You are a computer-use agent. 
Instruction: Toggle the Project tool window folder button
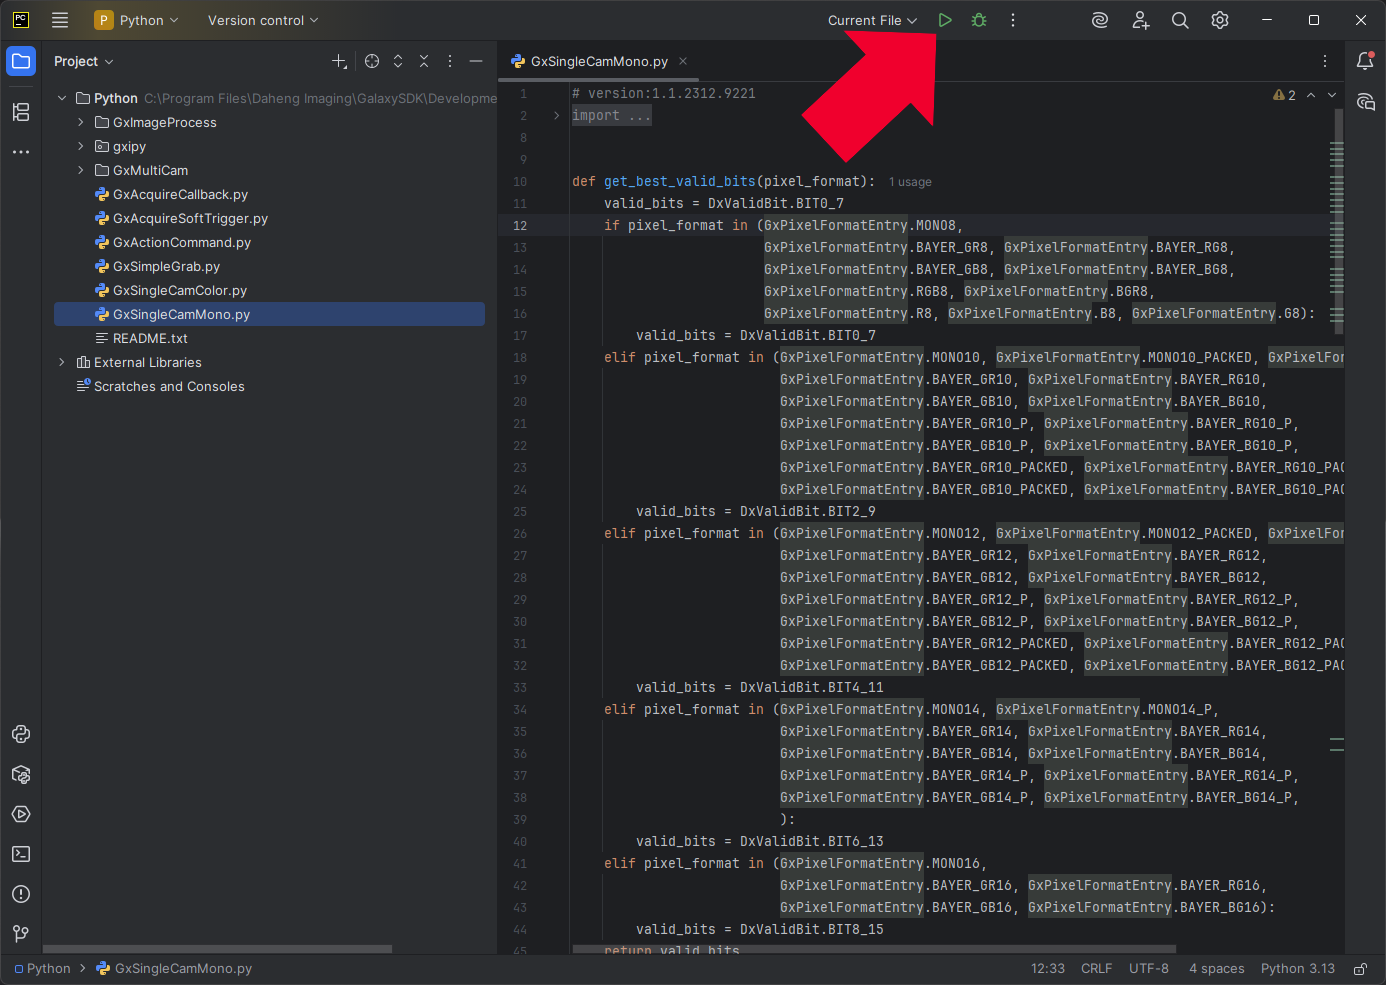click(x=21, y=61)
